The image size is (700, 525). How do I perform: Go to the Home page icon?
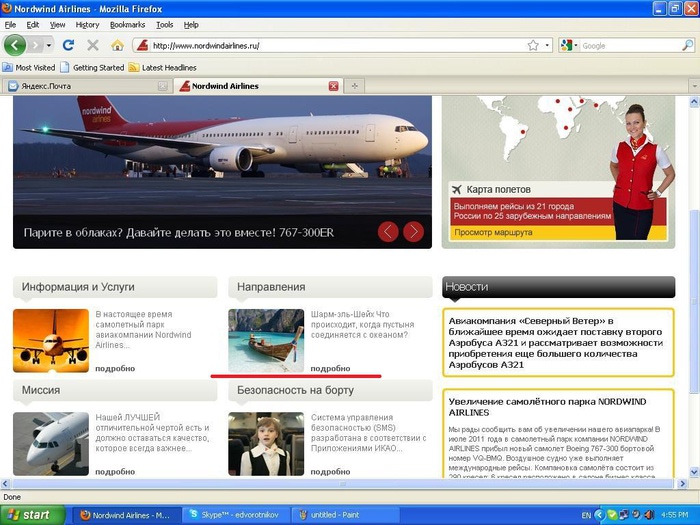[117, 45]
